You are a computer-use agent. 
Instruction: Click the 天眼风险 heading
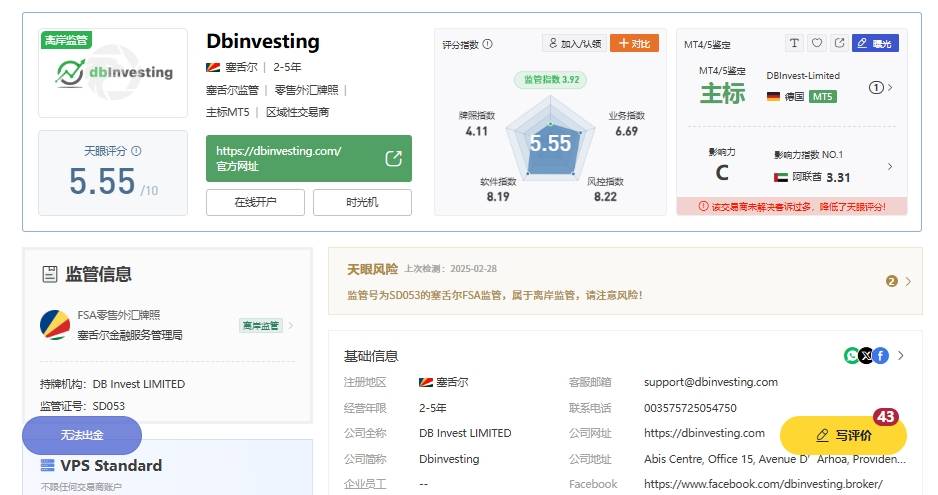(372, 269)
